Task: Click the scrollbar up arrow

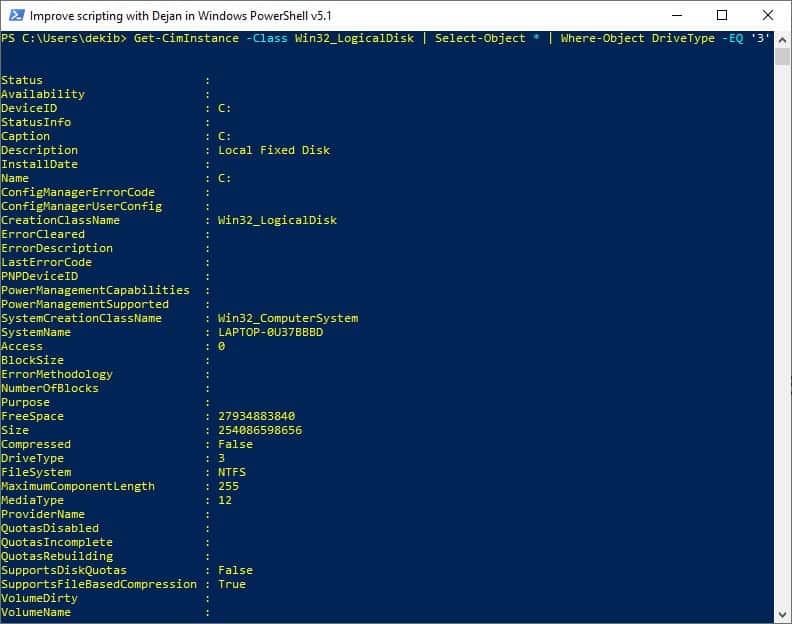Action: click(782, 39)
